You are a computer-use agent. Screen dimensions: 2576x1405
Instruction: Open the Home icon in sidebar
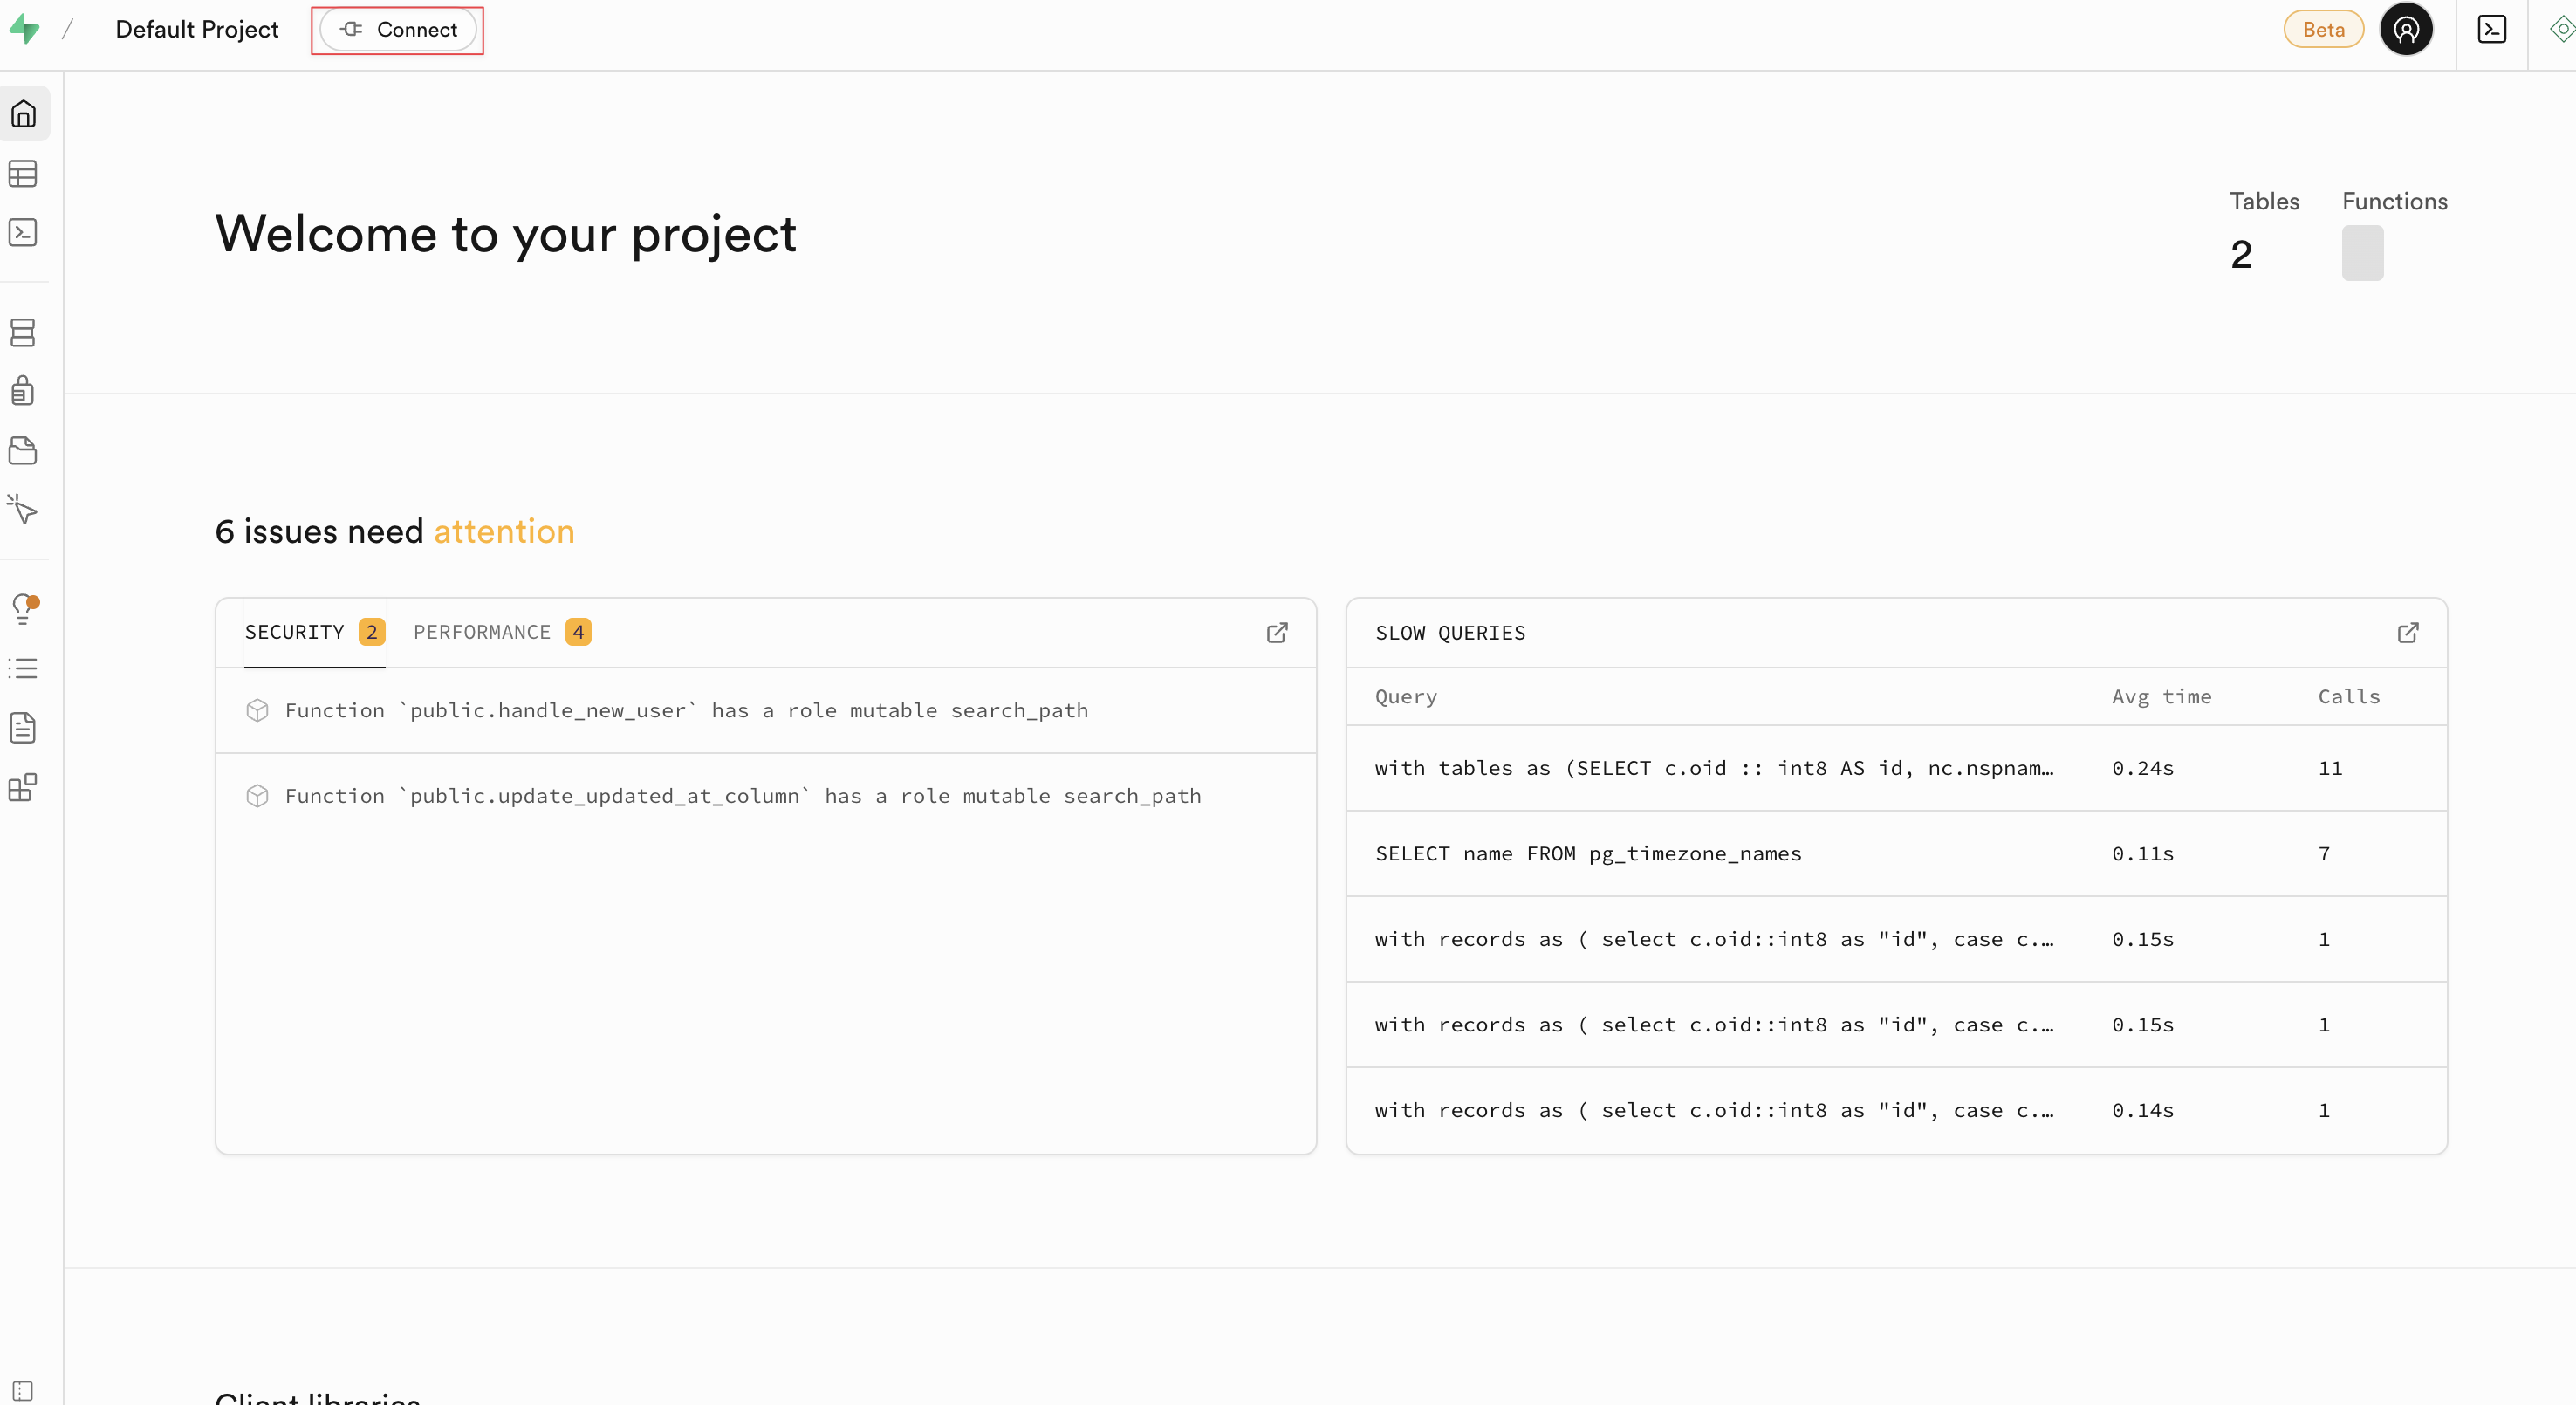tap(24, 114)
